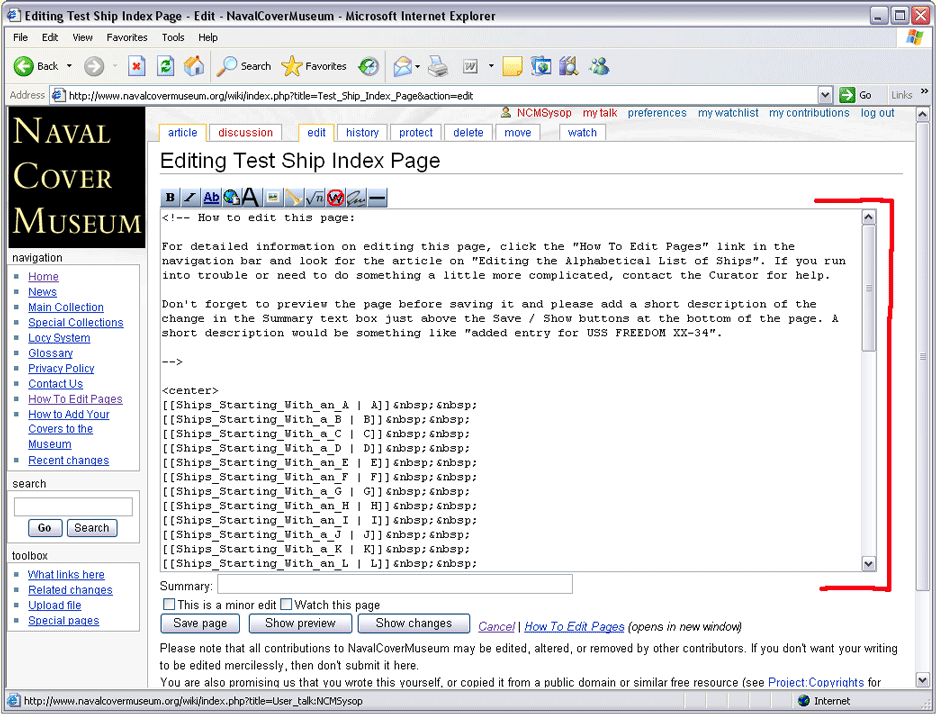Click into the Summary text field

[x=395, y=584]
